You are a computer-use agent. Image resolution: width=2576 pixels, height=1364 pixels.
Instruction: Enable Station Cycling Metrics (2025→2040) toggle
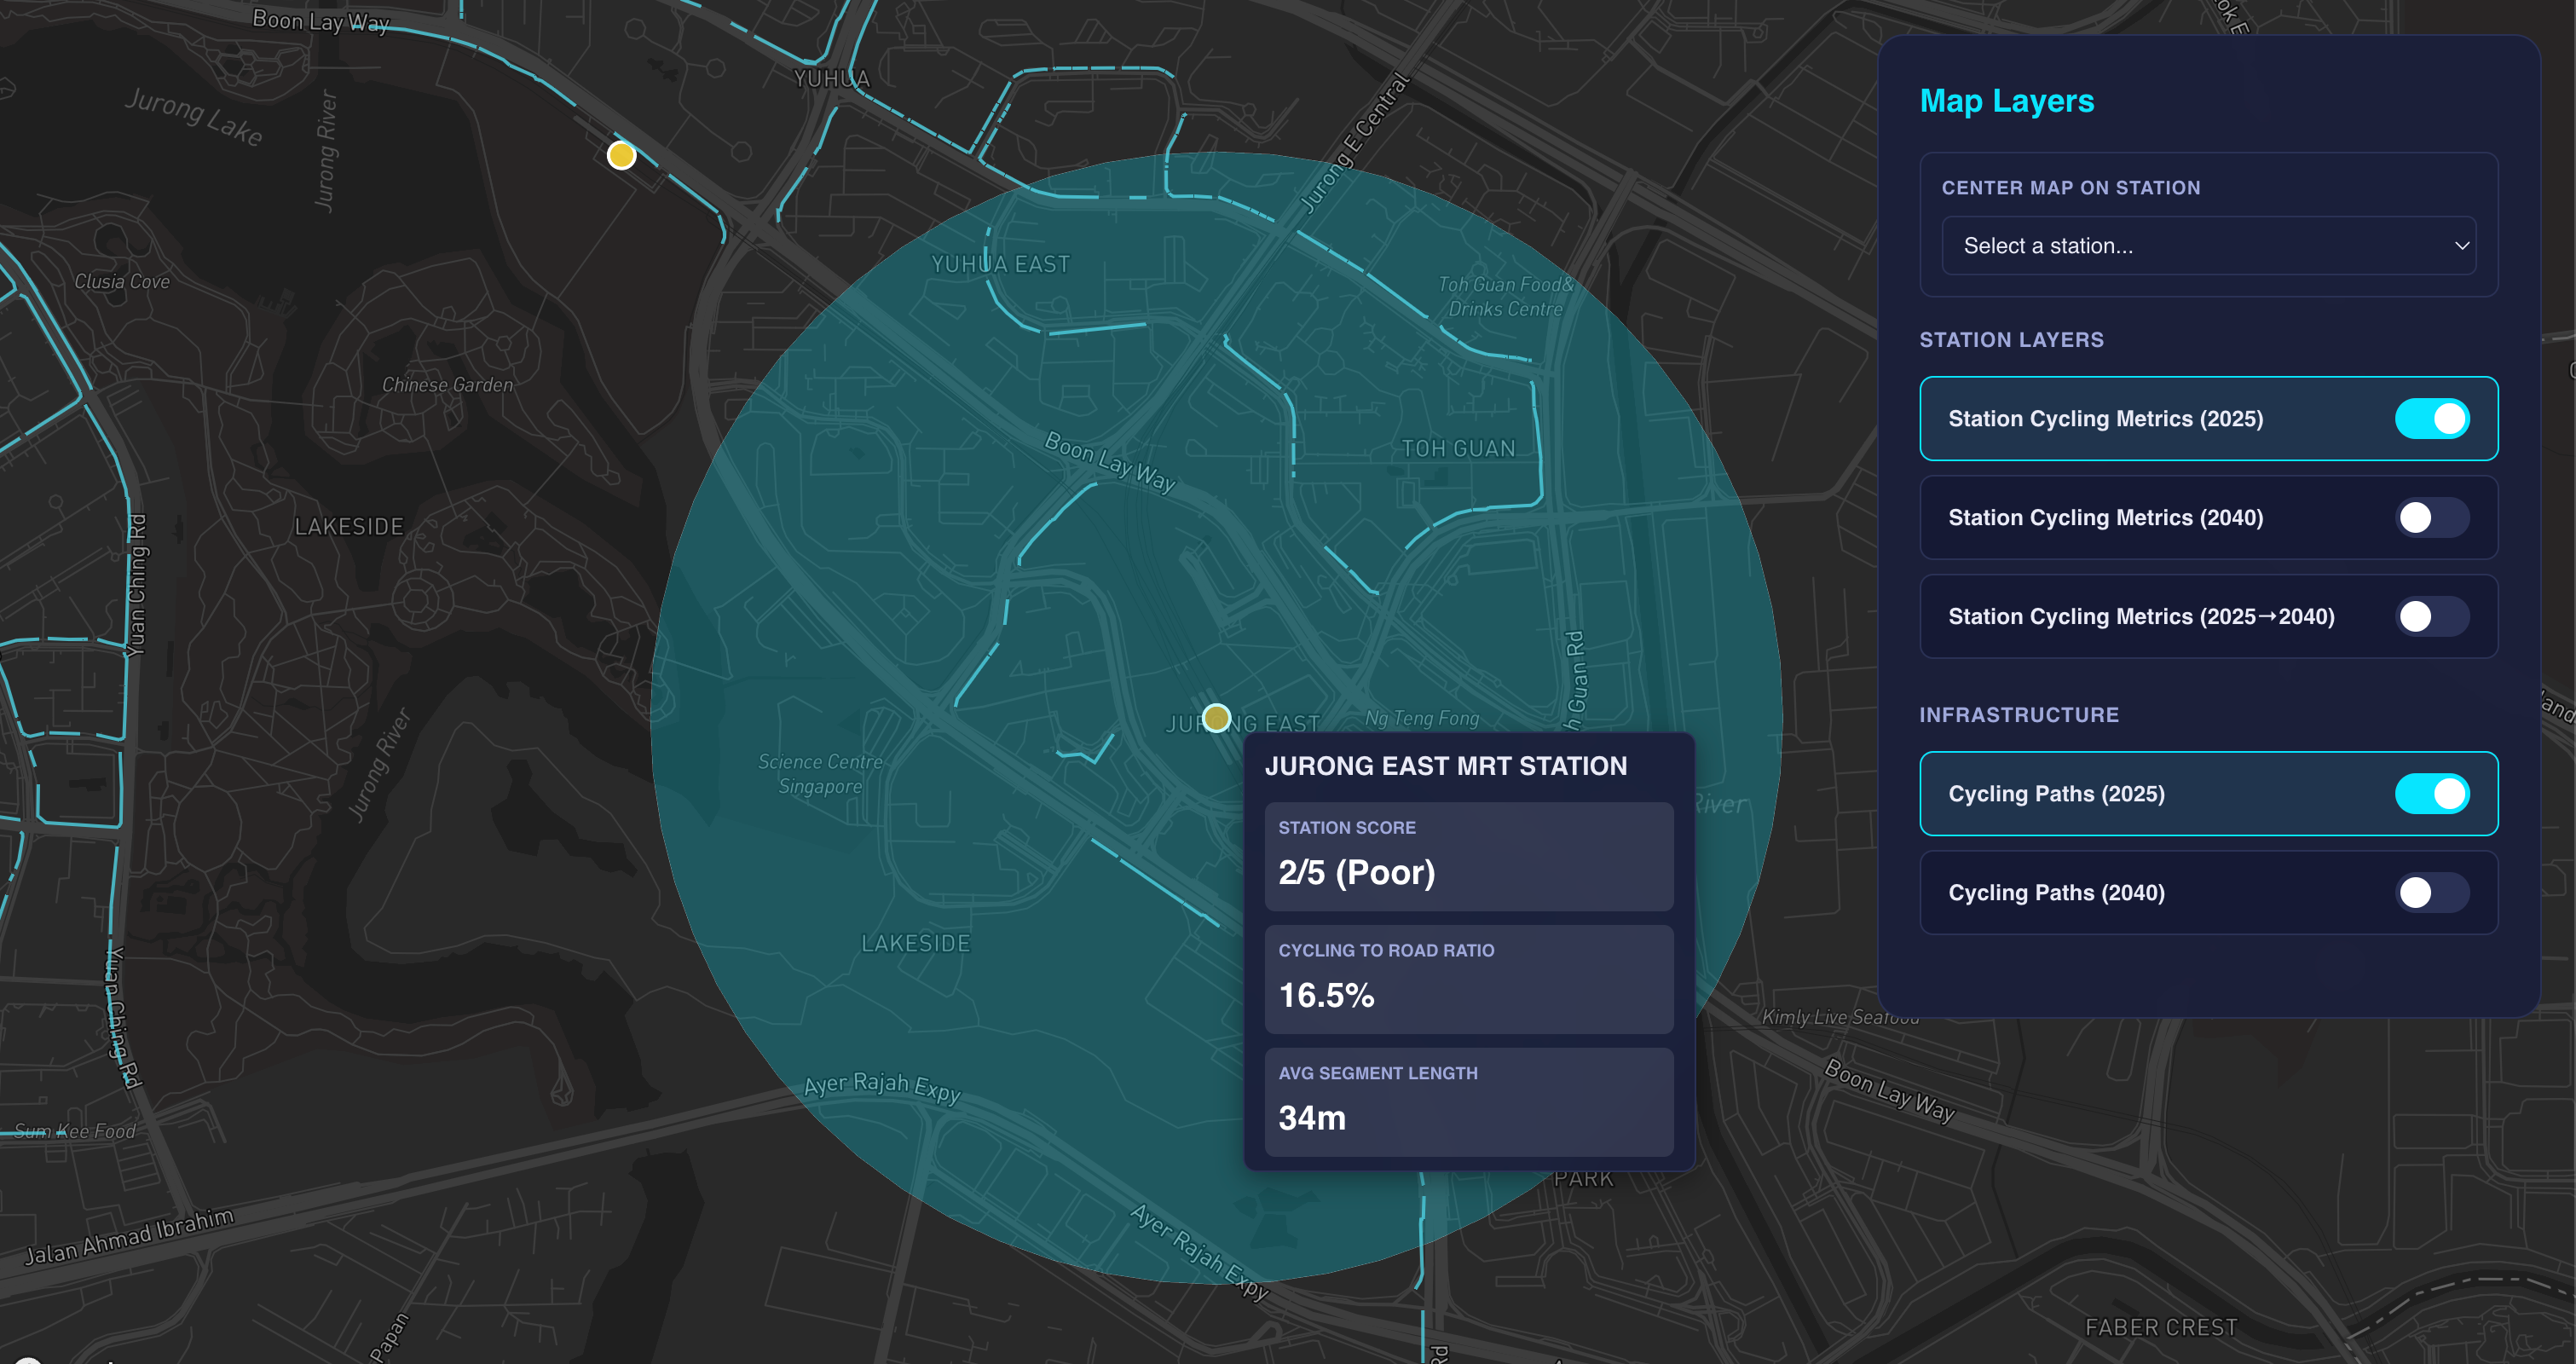pyautogui.click(x=2431, y=617)
